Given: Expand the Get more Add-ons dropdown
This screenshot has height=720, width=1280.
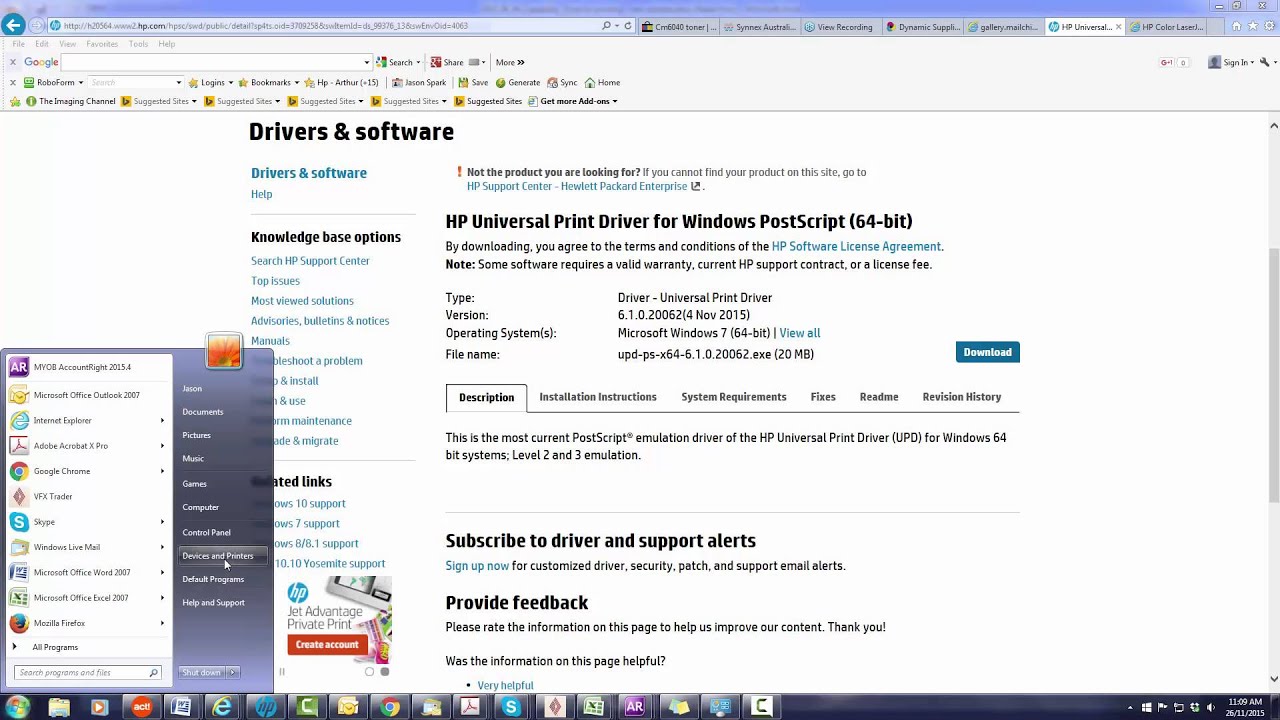Looking at the screenshot, I should [614, 101].
